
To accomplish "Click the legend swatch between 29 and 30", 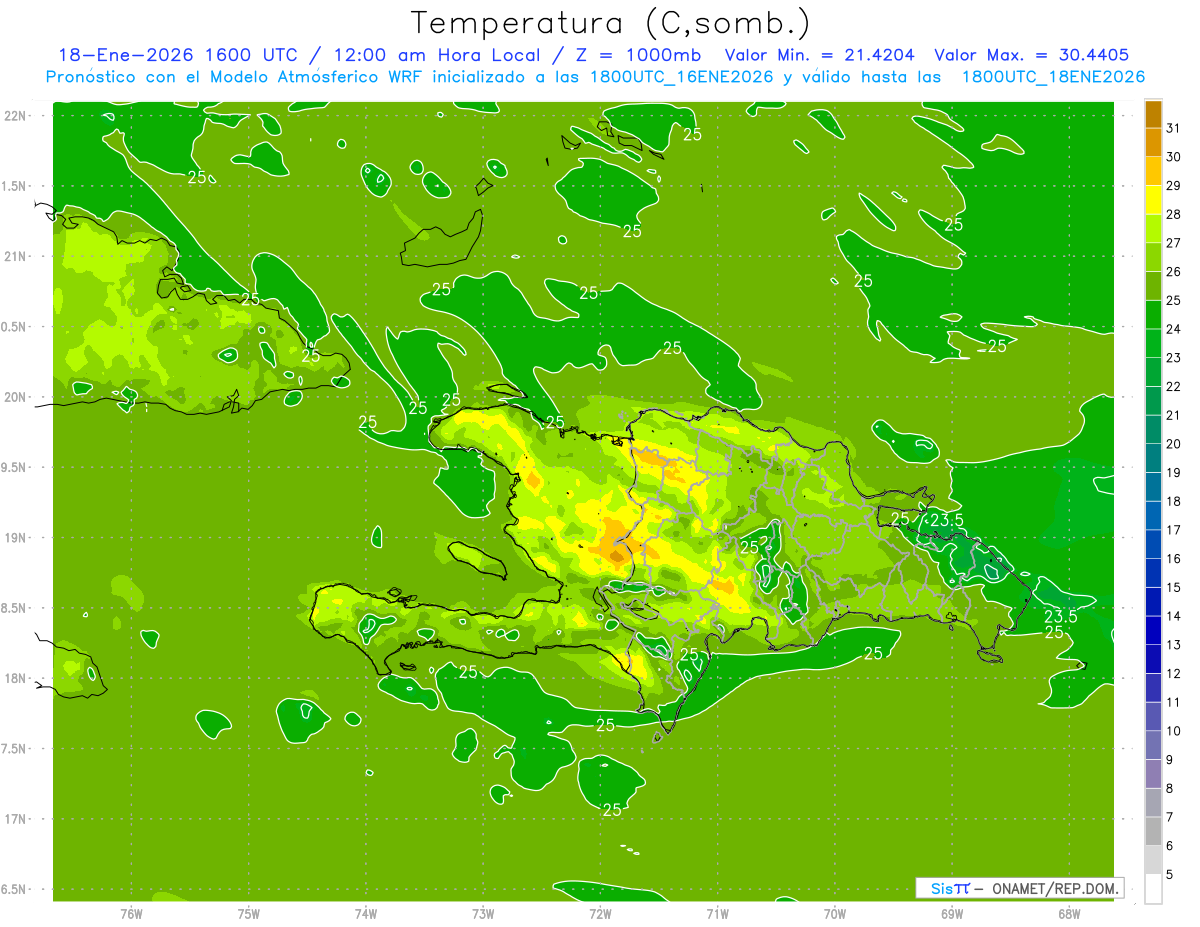I will [1153, 171].
